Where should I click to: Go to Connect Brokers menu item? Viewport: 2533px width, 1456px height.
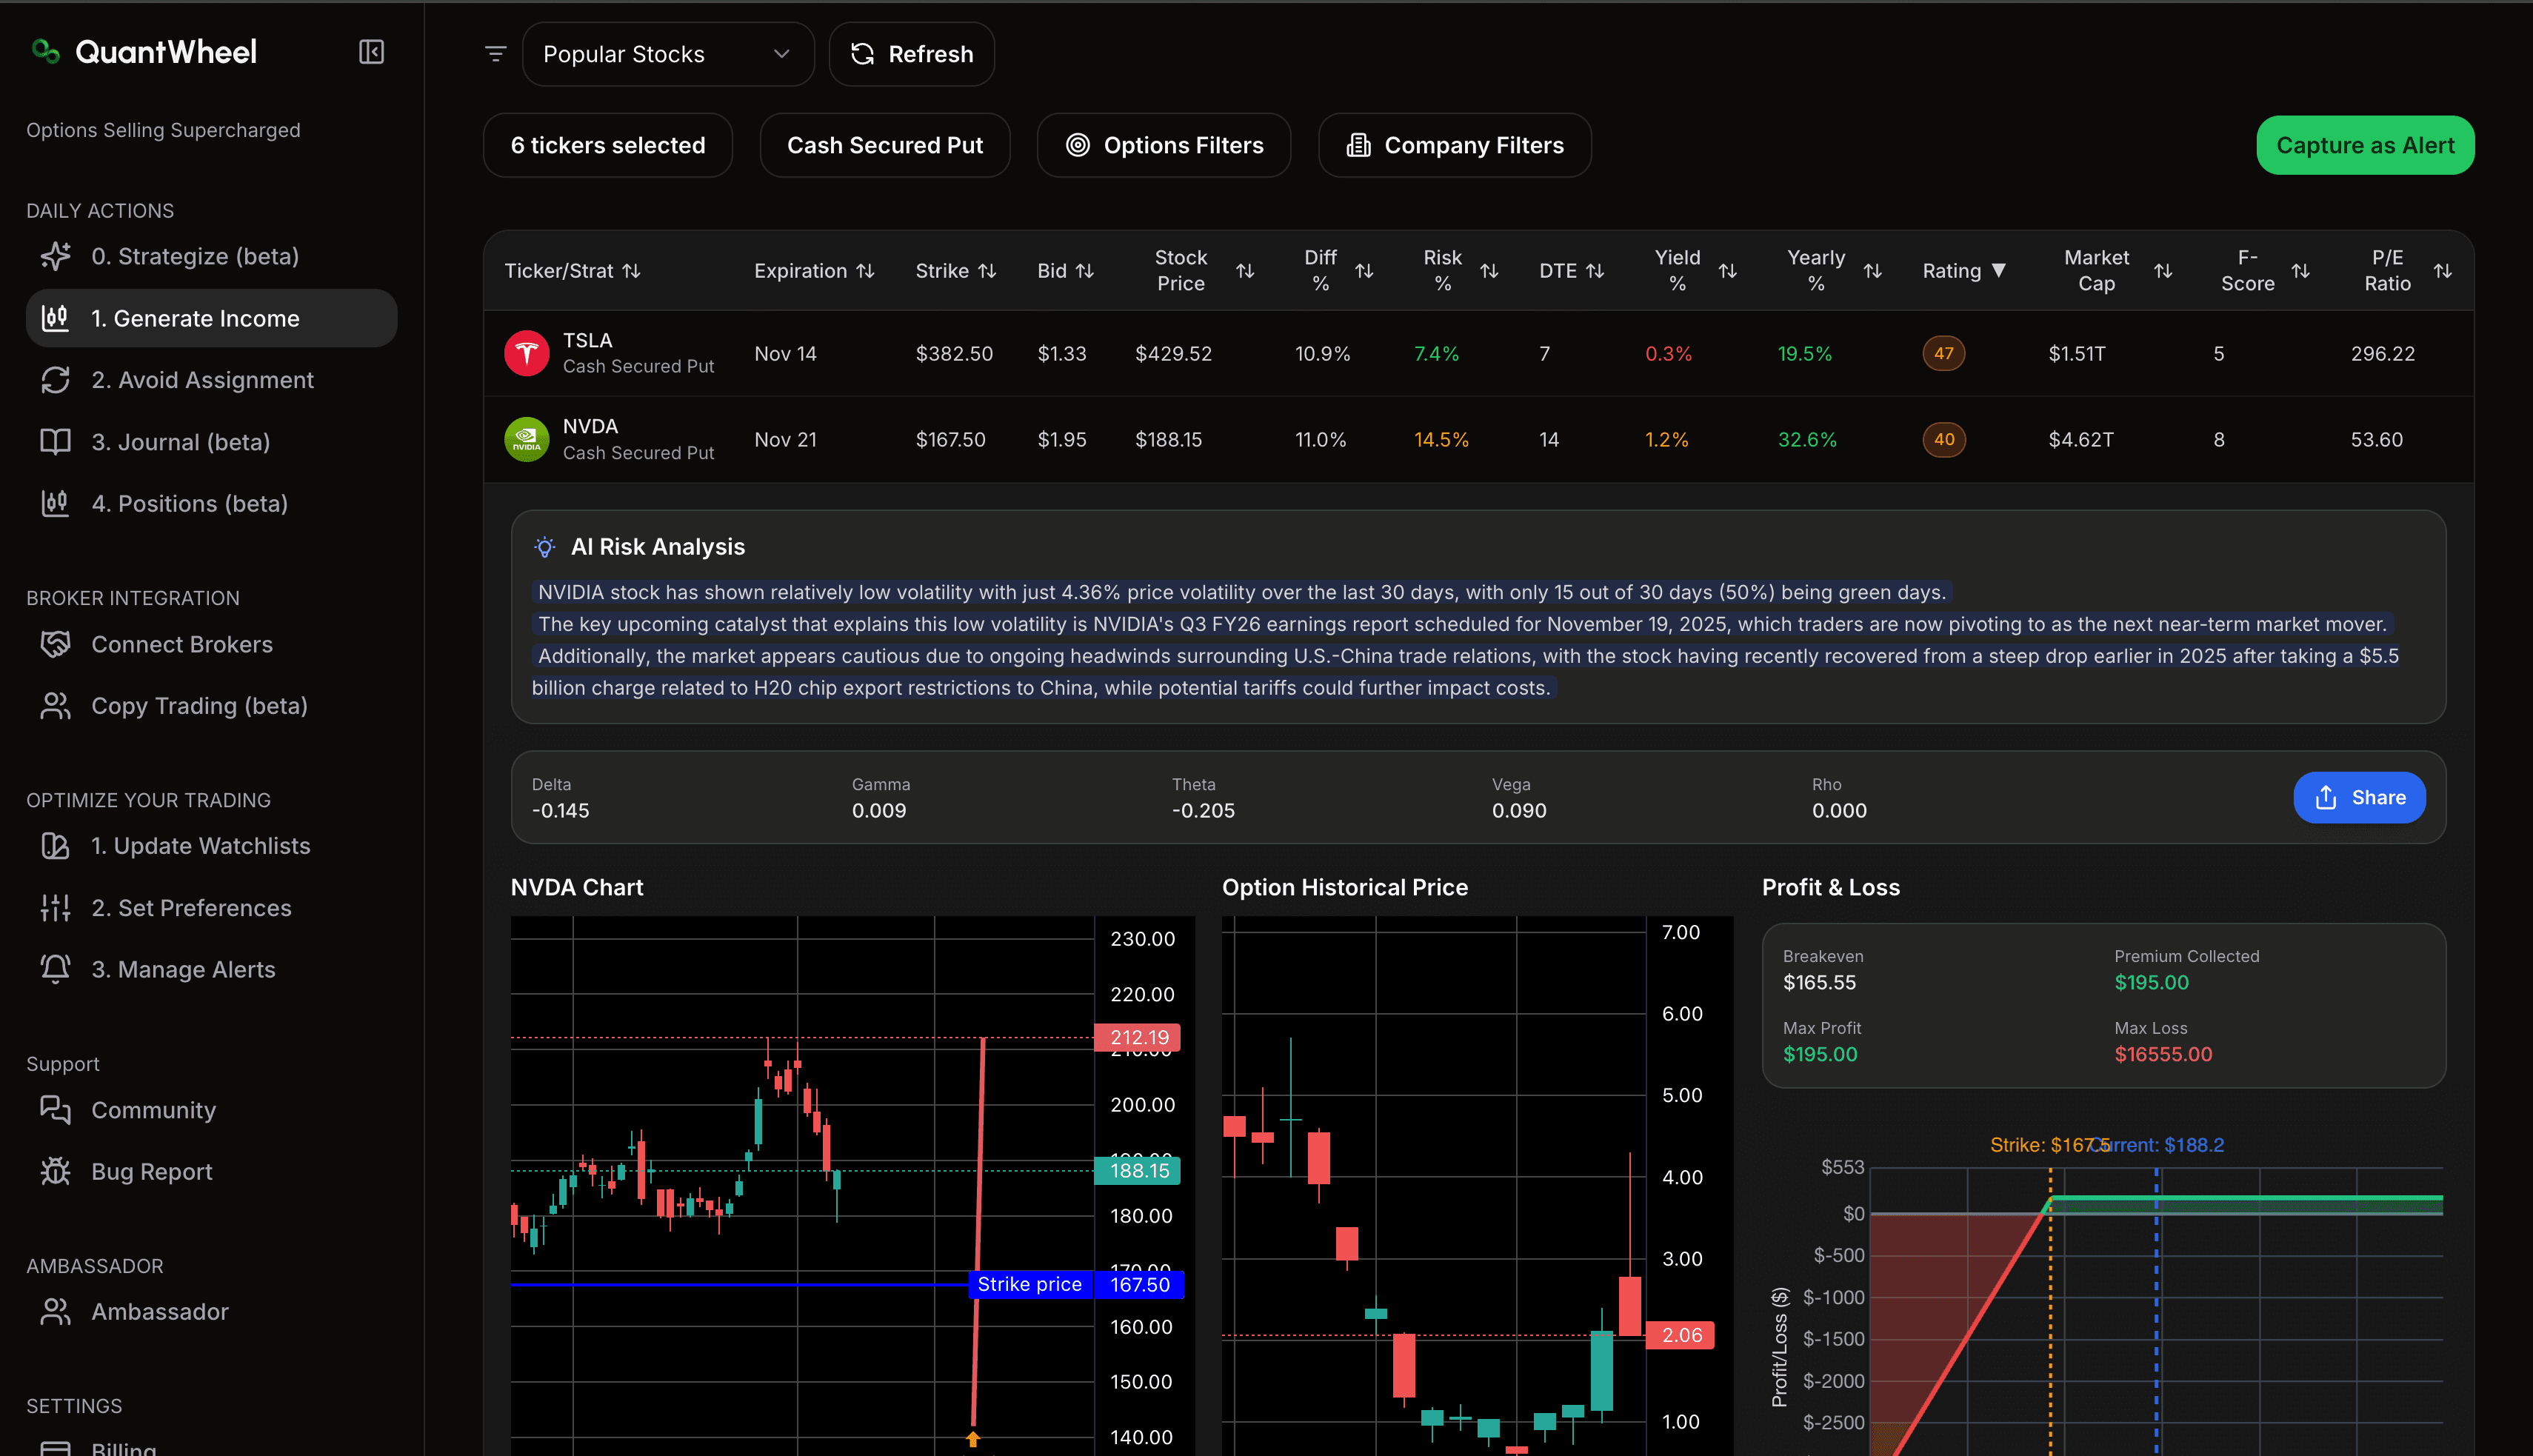212,644
